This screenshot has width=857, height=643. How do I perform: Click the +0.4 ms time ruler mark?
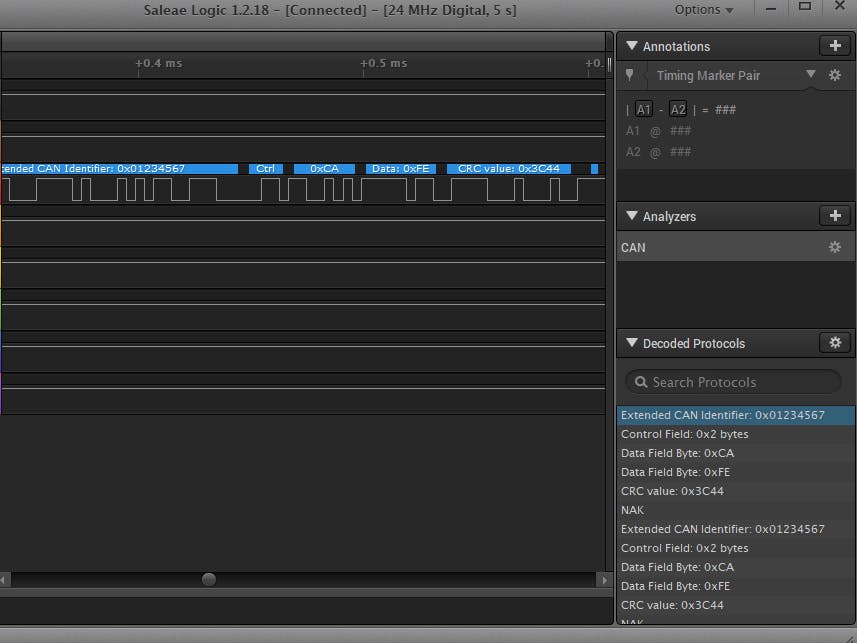pyautogui.click(x=159, y=63)
